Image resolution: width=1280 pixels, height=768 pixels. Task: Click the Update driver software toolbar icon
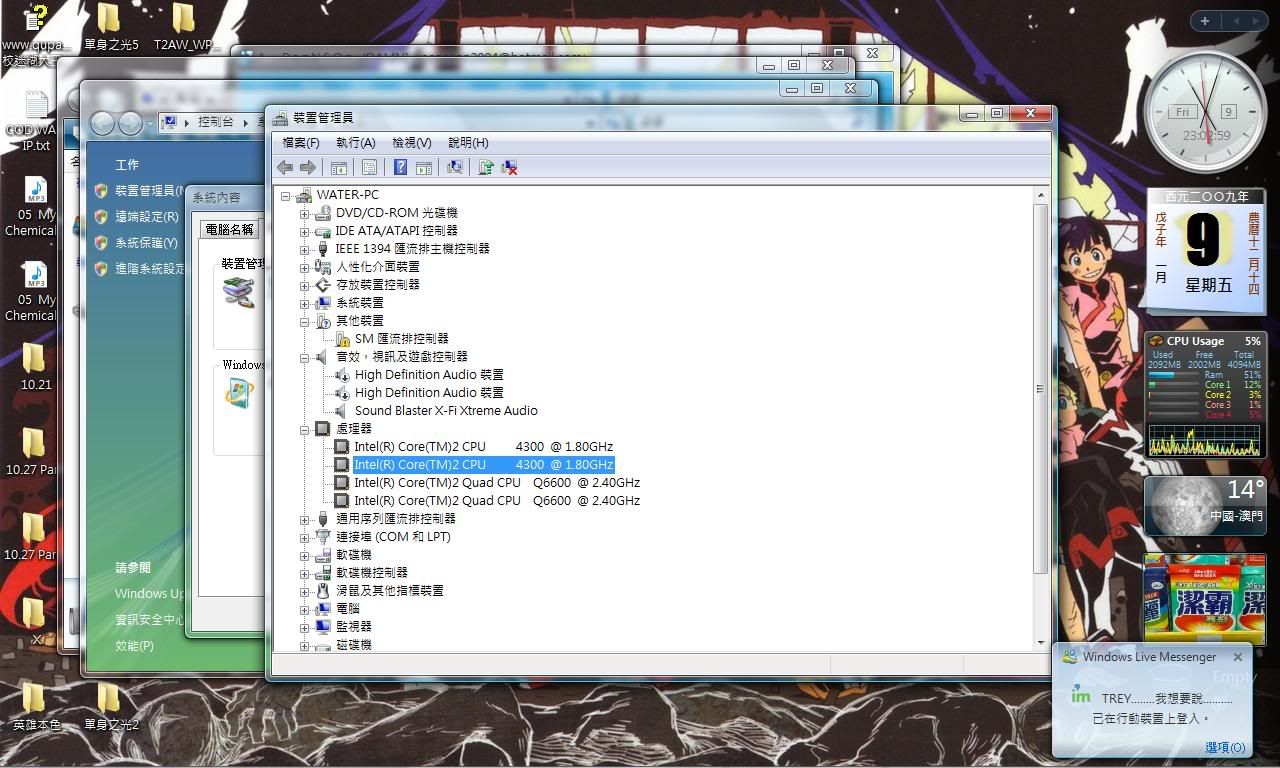[486, 167]
